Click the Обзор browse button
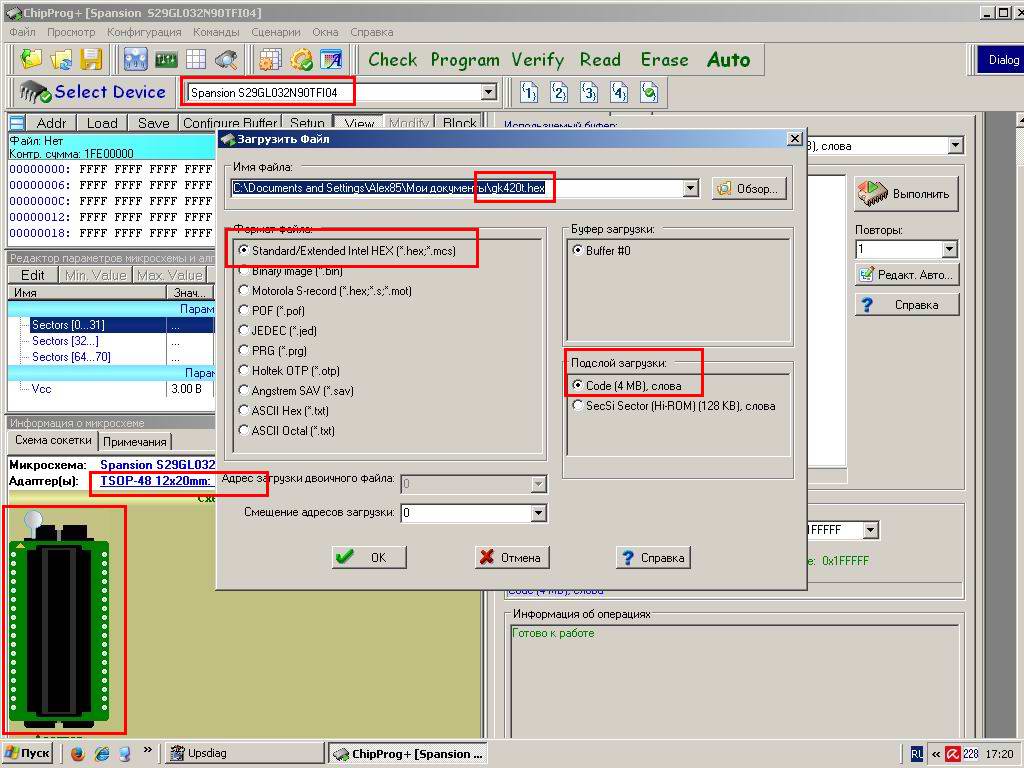1024x768 pixels. pyautogui.click(x=749, y=189)
